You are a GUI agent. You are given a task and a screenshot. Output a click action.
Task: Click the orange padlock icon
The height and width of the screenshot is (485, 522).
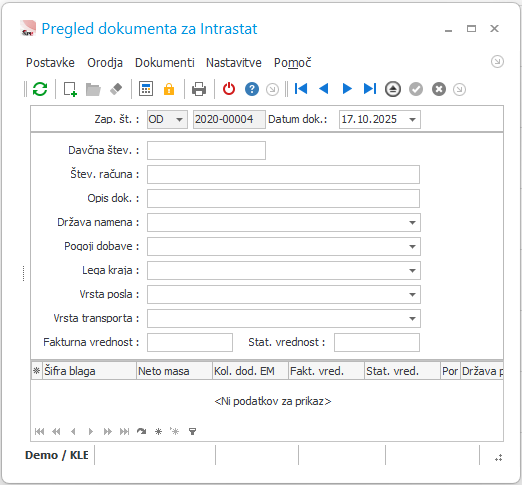point(169,89)
